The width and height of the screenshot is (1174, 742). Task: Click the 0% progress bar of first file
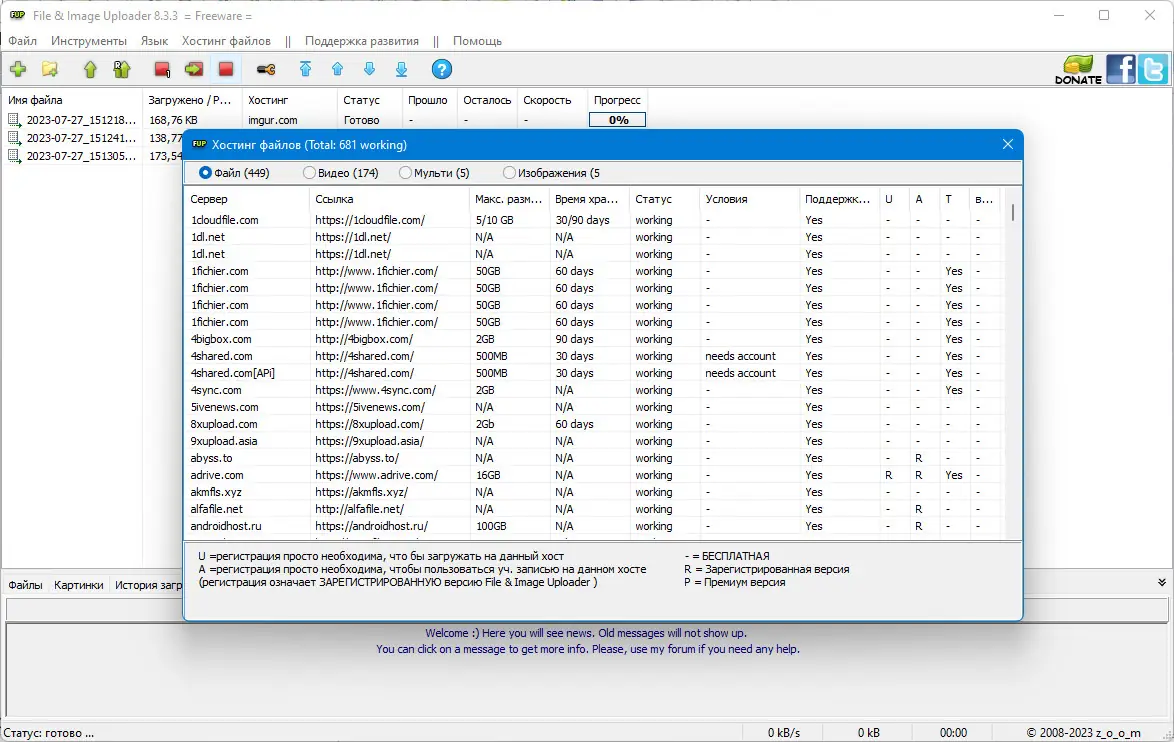coord(617,120)
